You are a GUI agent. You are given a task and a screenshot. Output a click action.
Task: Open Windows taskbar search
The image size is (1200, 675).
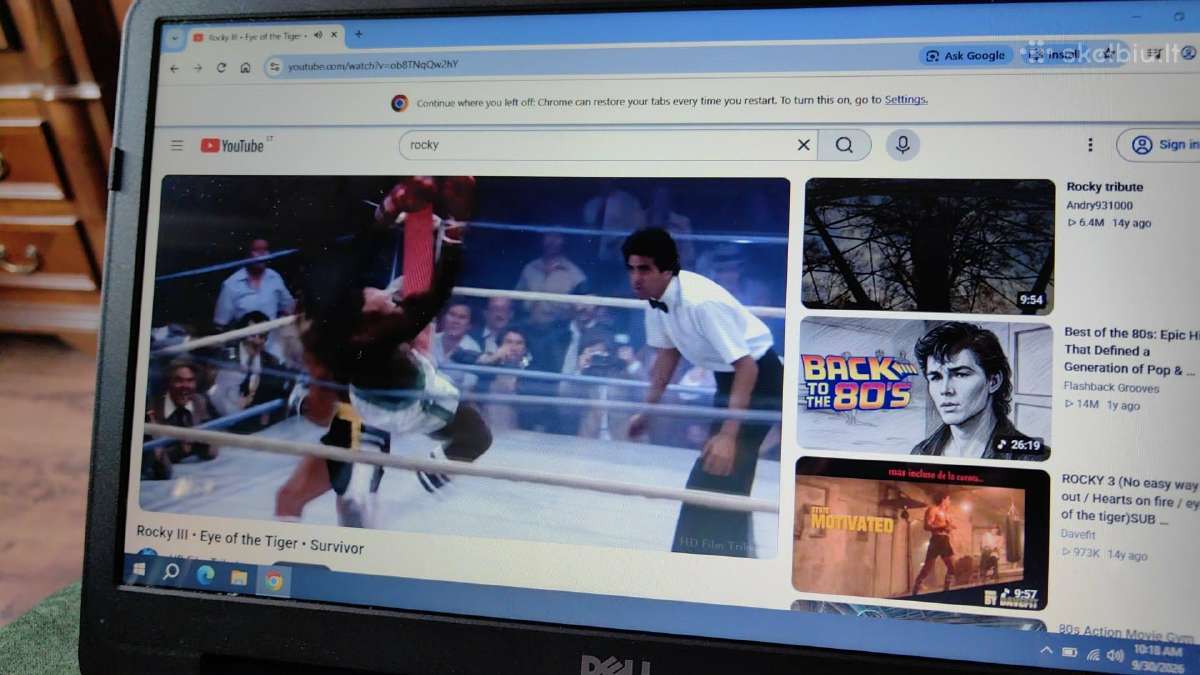[171, 572]
